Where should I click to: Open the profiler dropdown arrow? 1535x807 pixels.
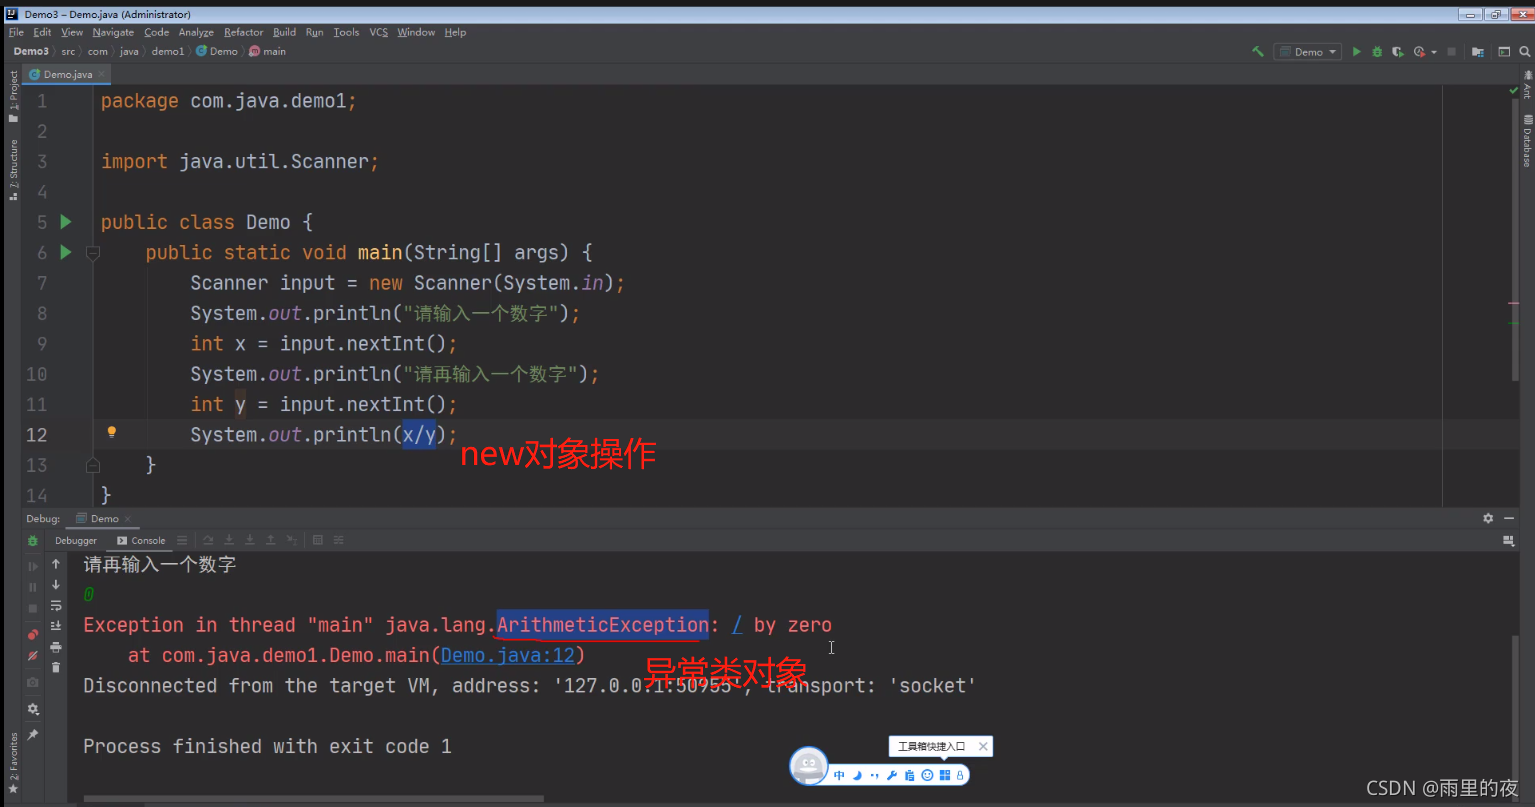pos(1433,51)
